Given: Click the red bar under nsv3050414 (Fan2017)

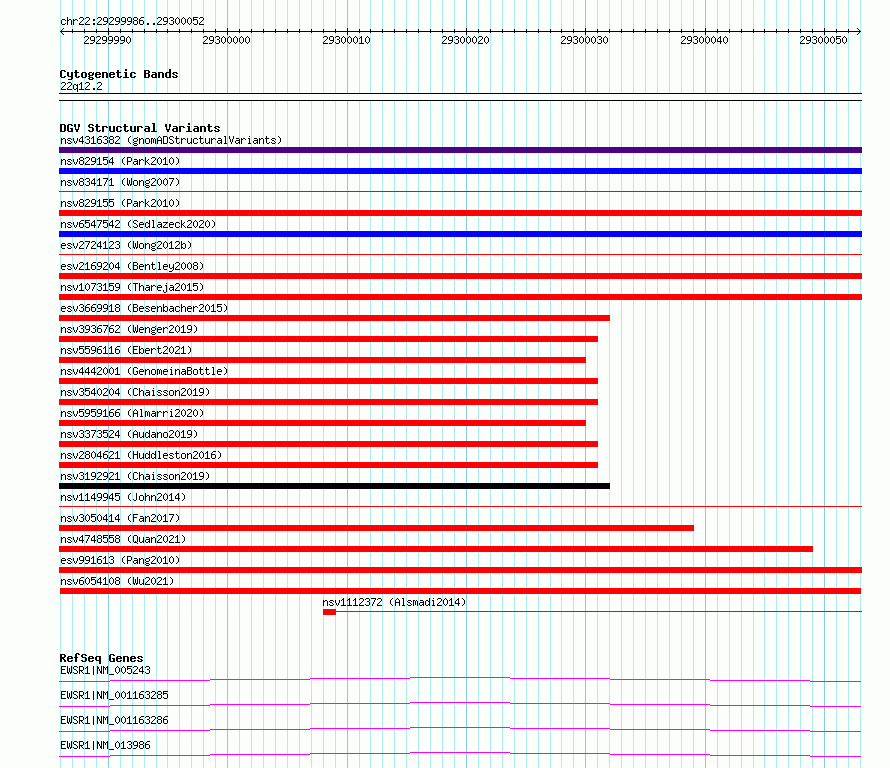Looking at the screenshot, I should pyautogui.click(x=376, y=528).
